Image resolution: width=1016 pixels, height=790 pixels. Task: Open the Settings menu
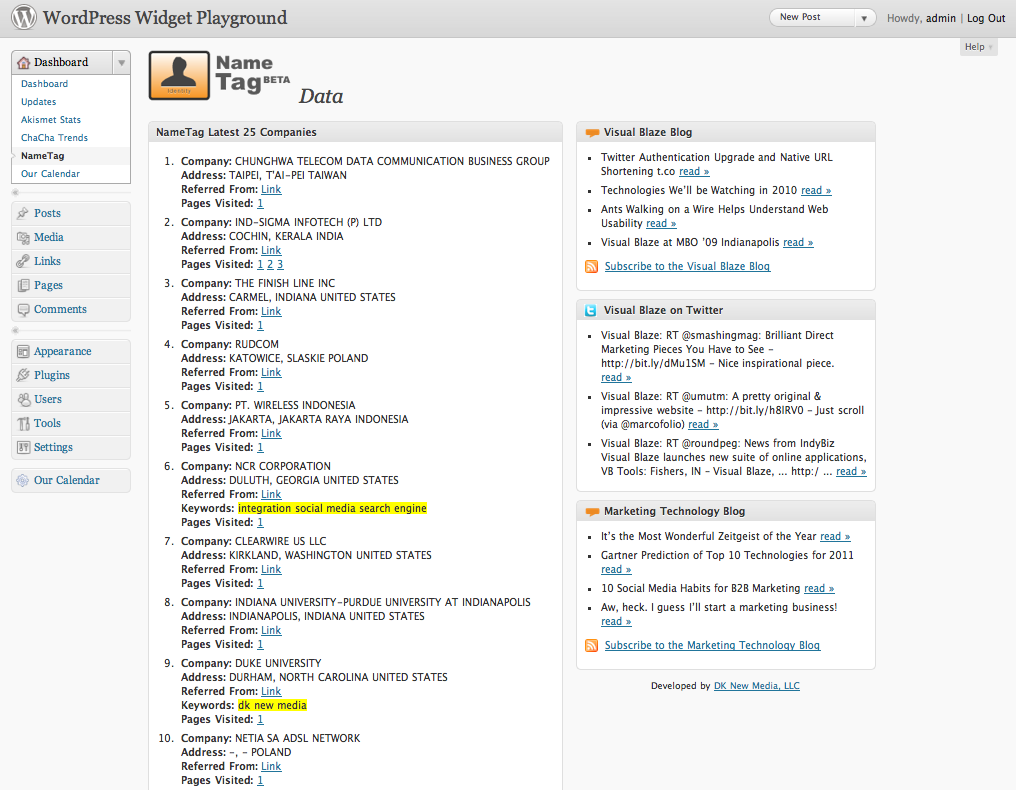tap(53, 447)
